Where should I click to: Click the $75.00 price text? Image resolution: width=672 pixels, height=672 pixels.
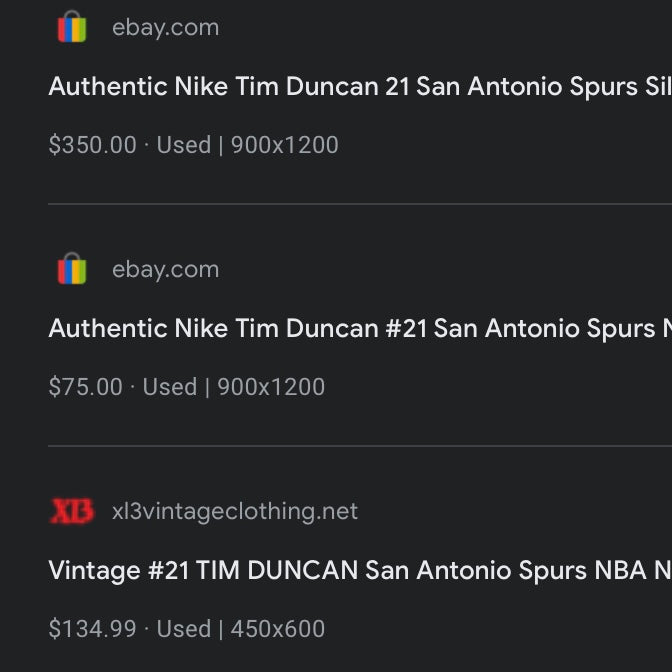[x=85, y=387]
